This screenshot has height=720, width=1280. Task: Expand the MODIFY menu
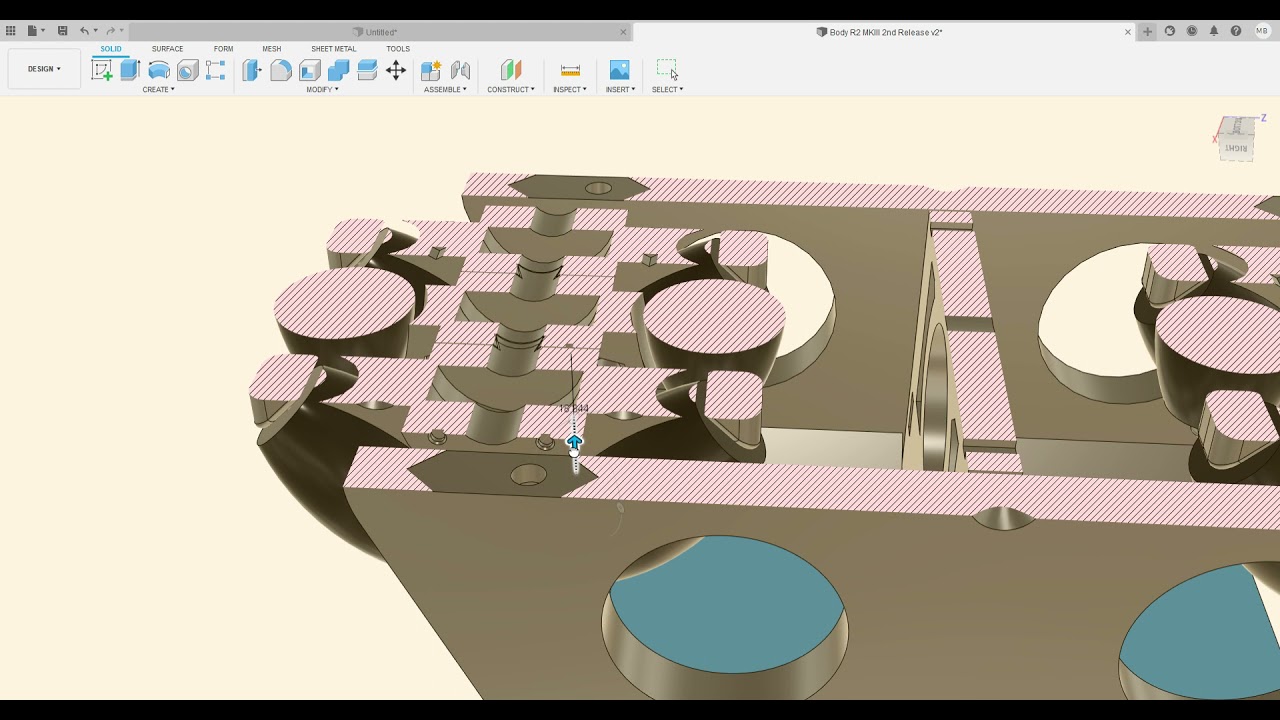click(x=322, y=90)
